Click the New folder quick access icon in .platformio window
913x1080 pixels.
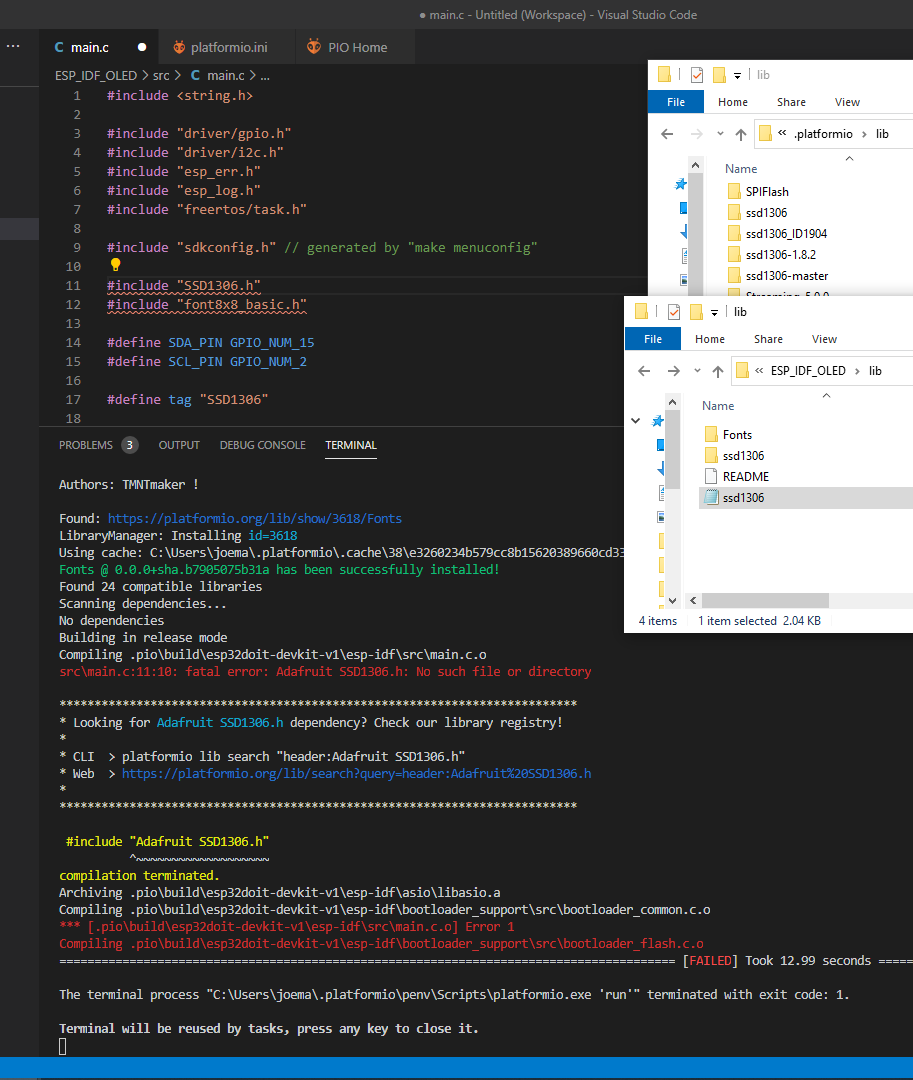point(720,74)
